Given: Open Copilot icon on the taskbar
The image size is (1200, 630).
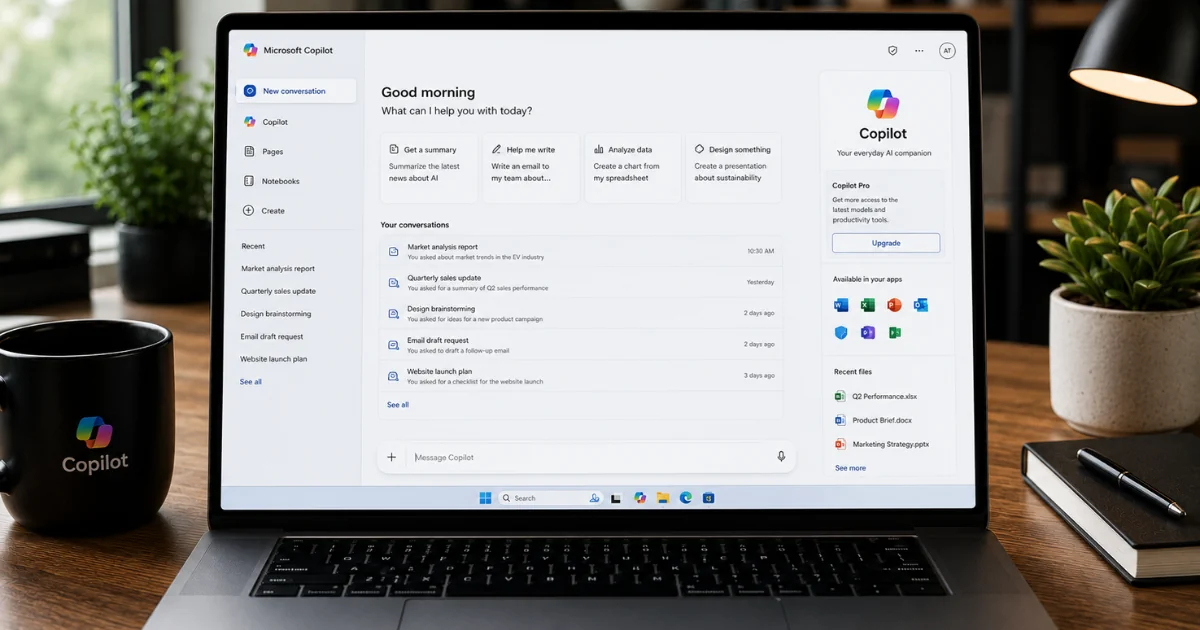Looking at the screenshot, I should pyautogui.click(x=640, y=497).
